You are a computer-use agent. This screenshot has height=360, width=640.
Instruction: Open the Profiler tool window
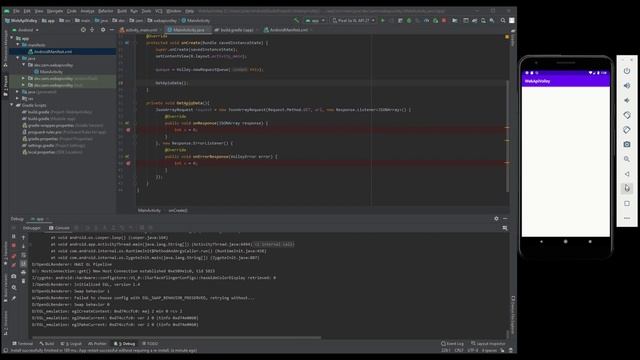pyautogui.click(x=97, y=344)
